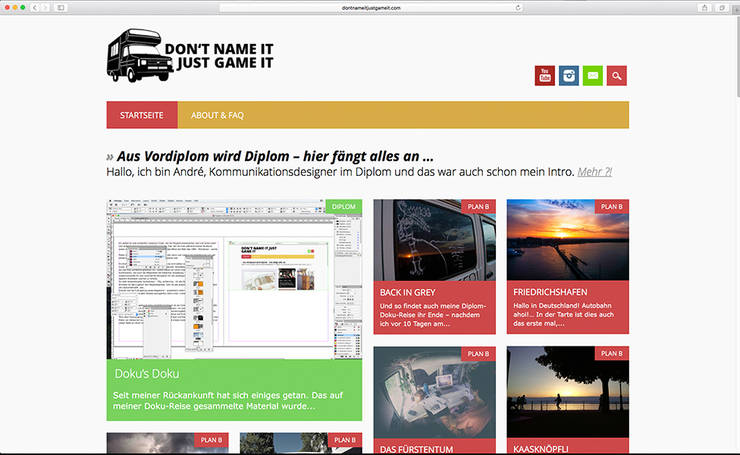Click PLAN B tag on Kaasknöpfli card
The width and height of the screenshot is (740, 455).
612,353
